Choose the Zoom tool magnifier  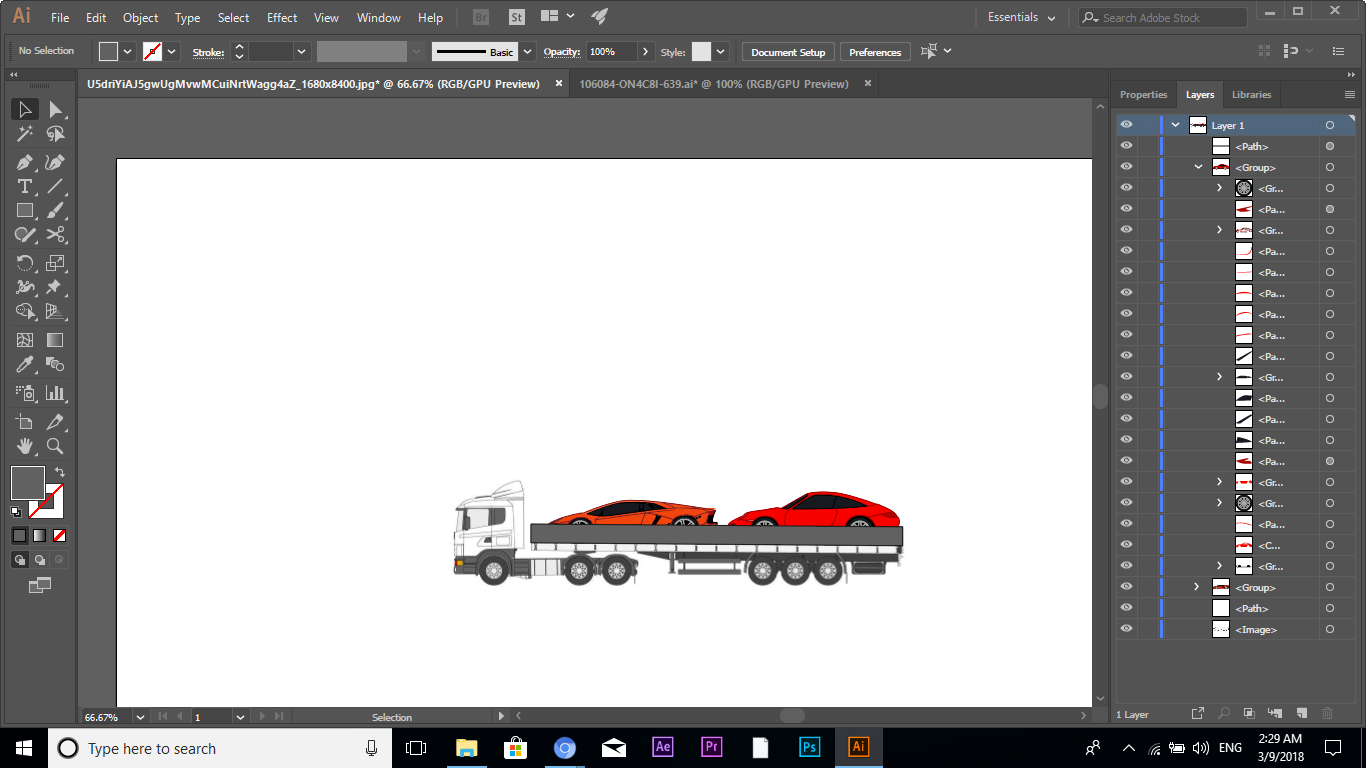pos(55,446)
